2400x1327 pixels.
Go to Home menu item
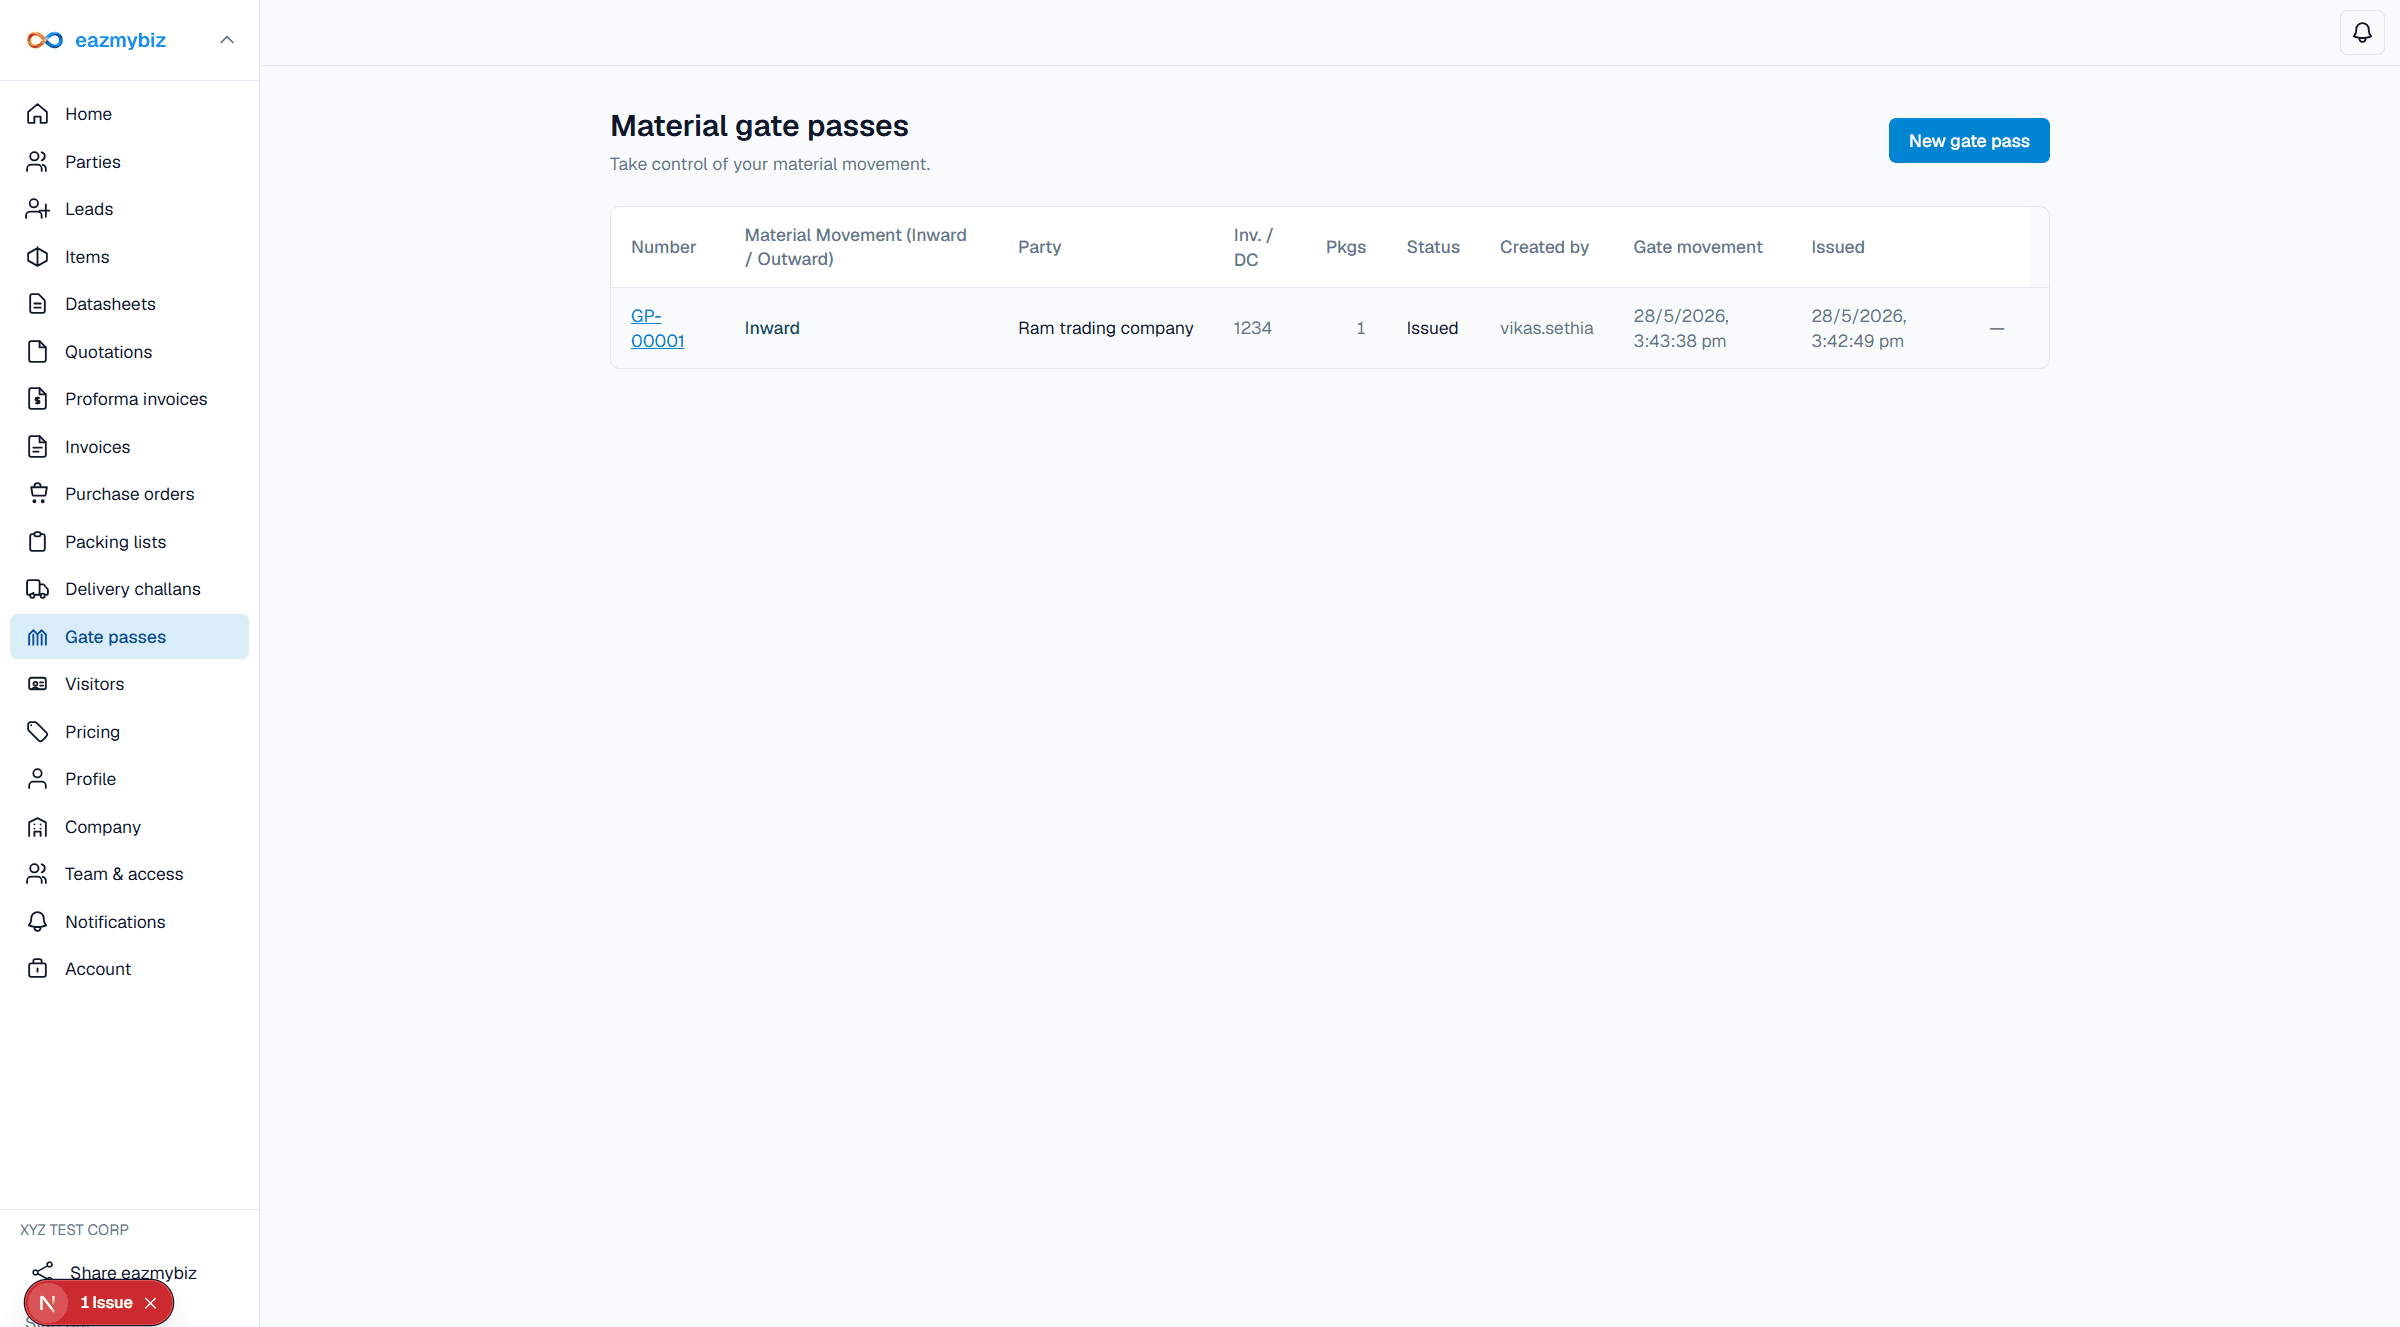click(x=129, y=114)
